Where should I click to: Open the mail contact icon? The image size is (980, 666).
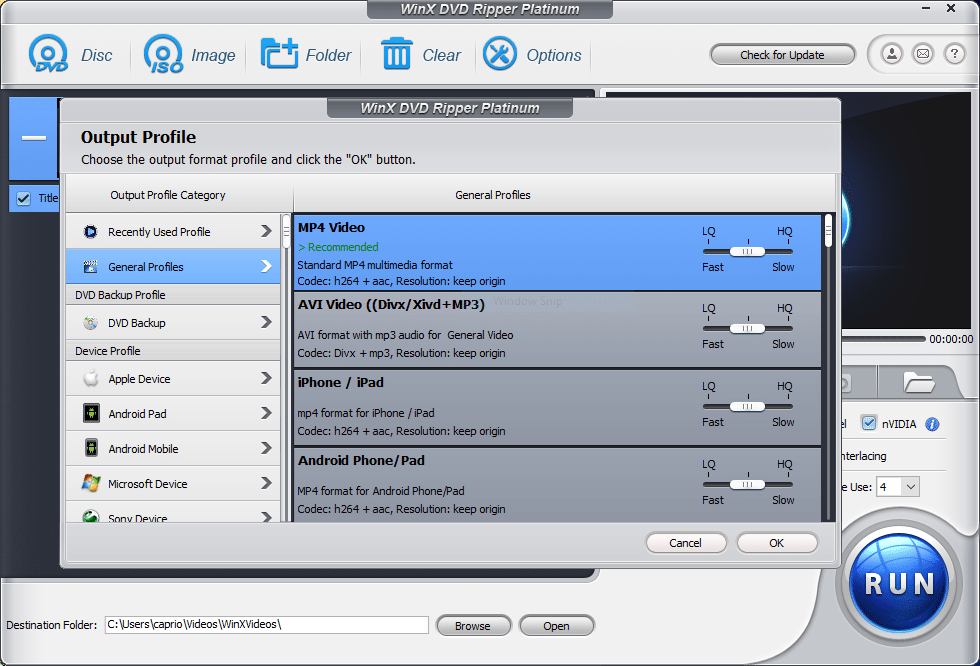922,54
